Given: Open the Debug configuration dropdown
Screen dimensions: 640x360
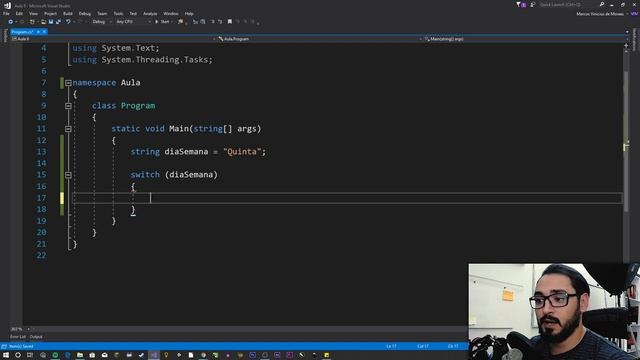Looking at the screenshot, I should 102,22.
